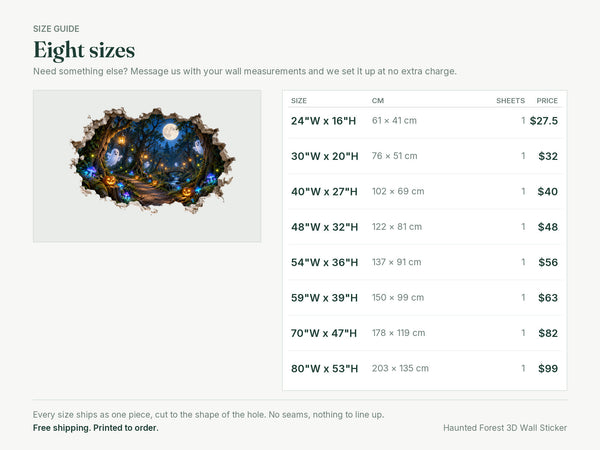
Task: Select the 70"W x 47"H size
Action: coord(425,333)
